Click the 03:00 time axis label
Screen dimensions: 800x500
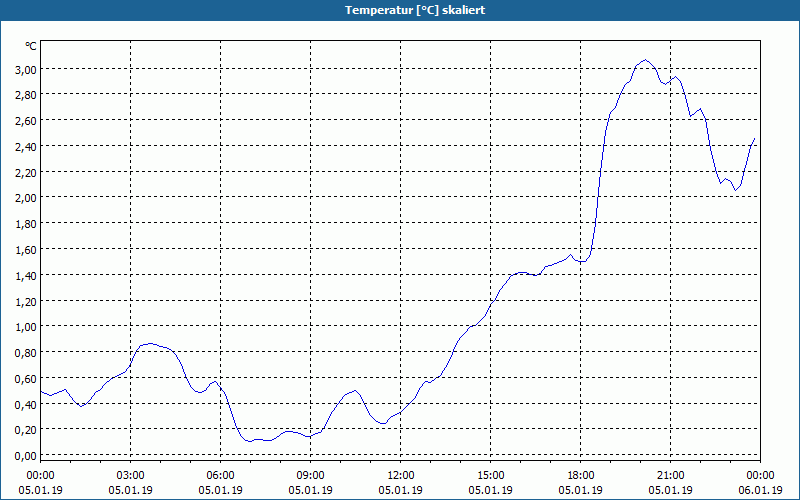pos(131,476)
